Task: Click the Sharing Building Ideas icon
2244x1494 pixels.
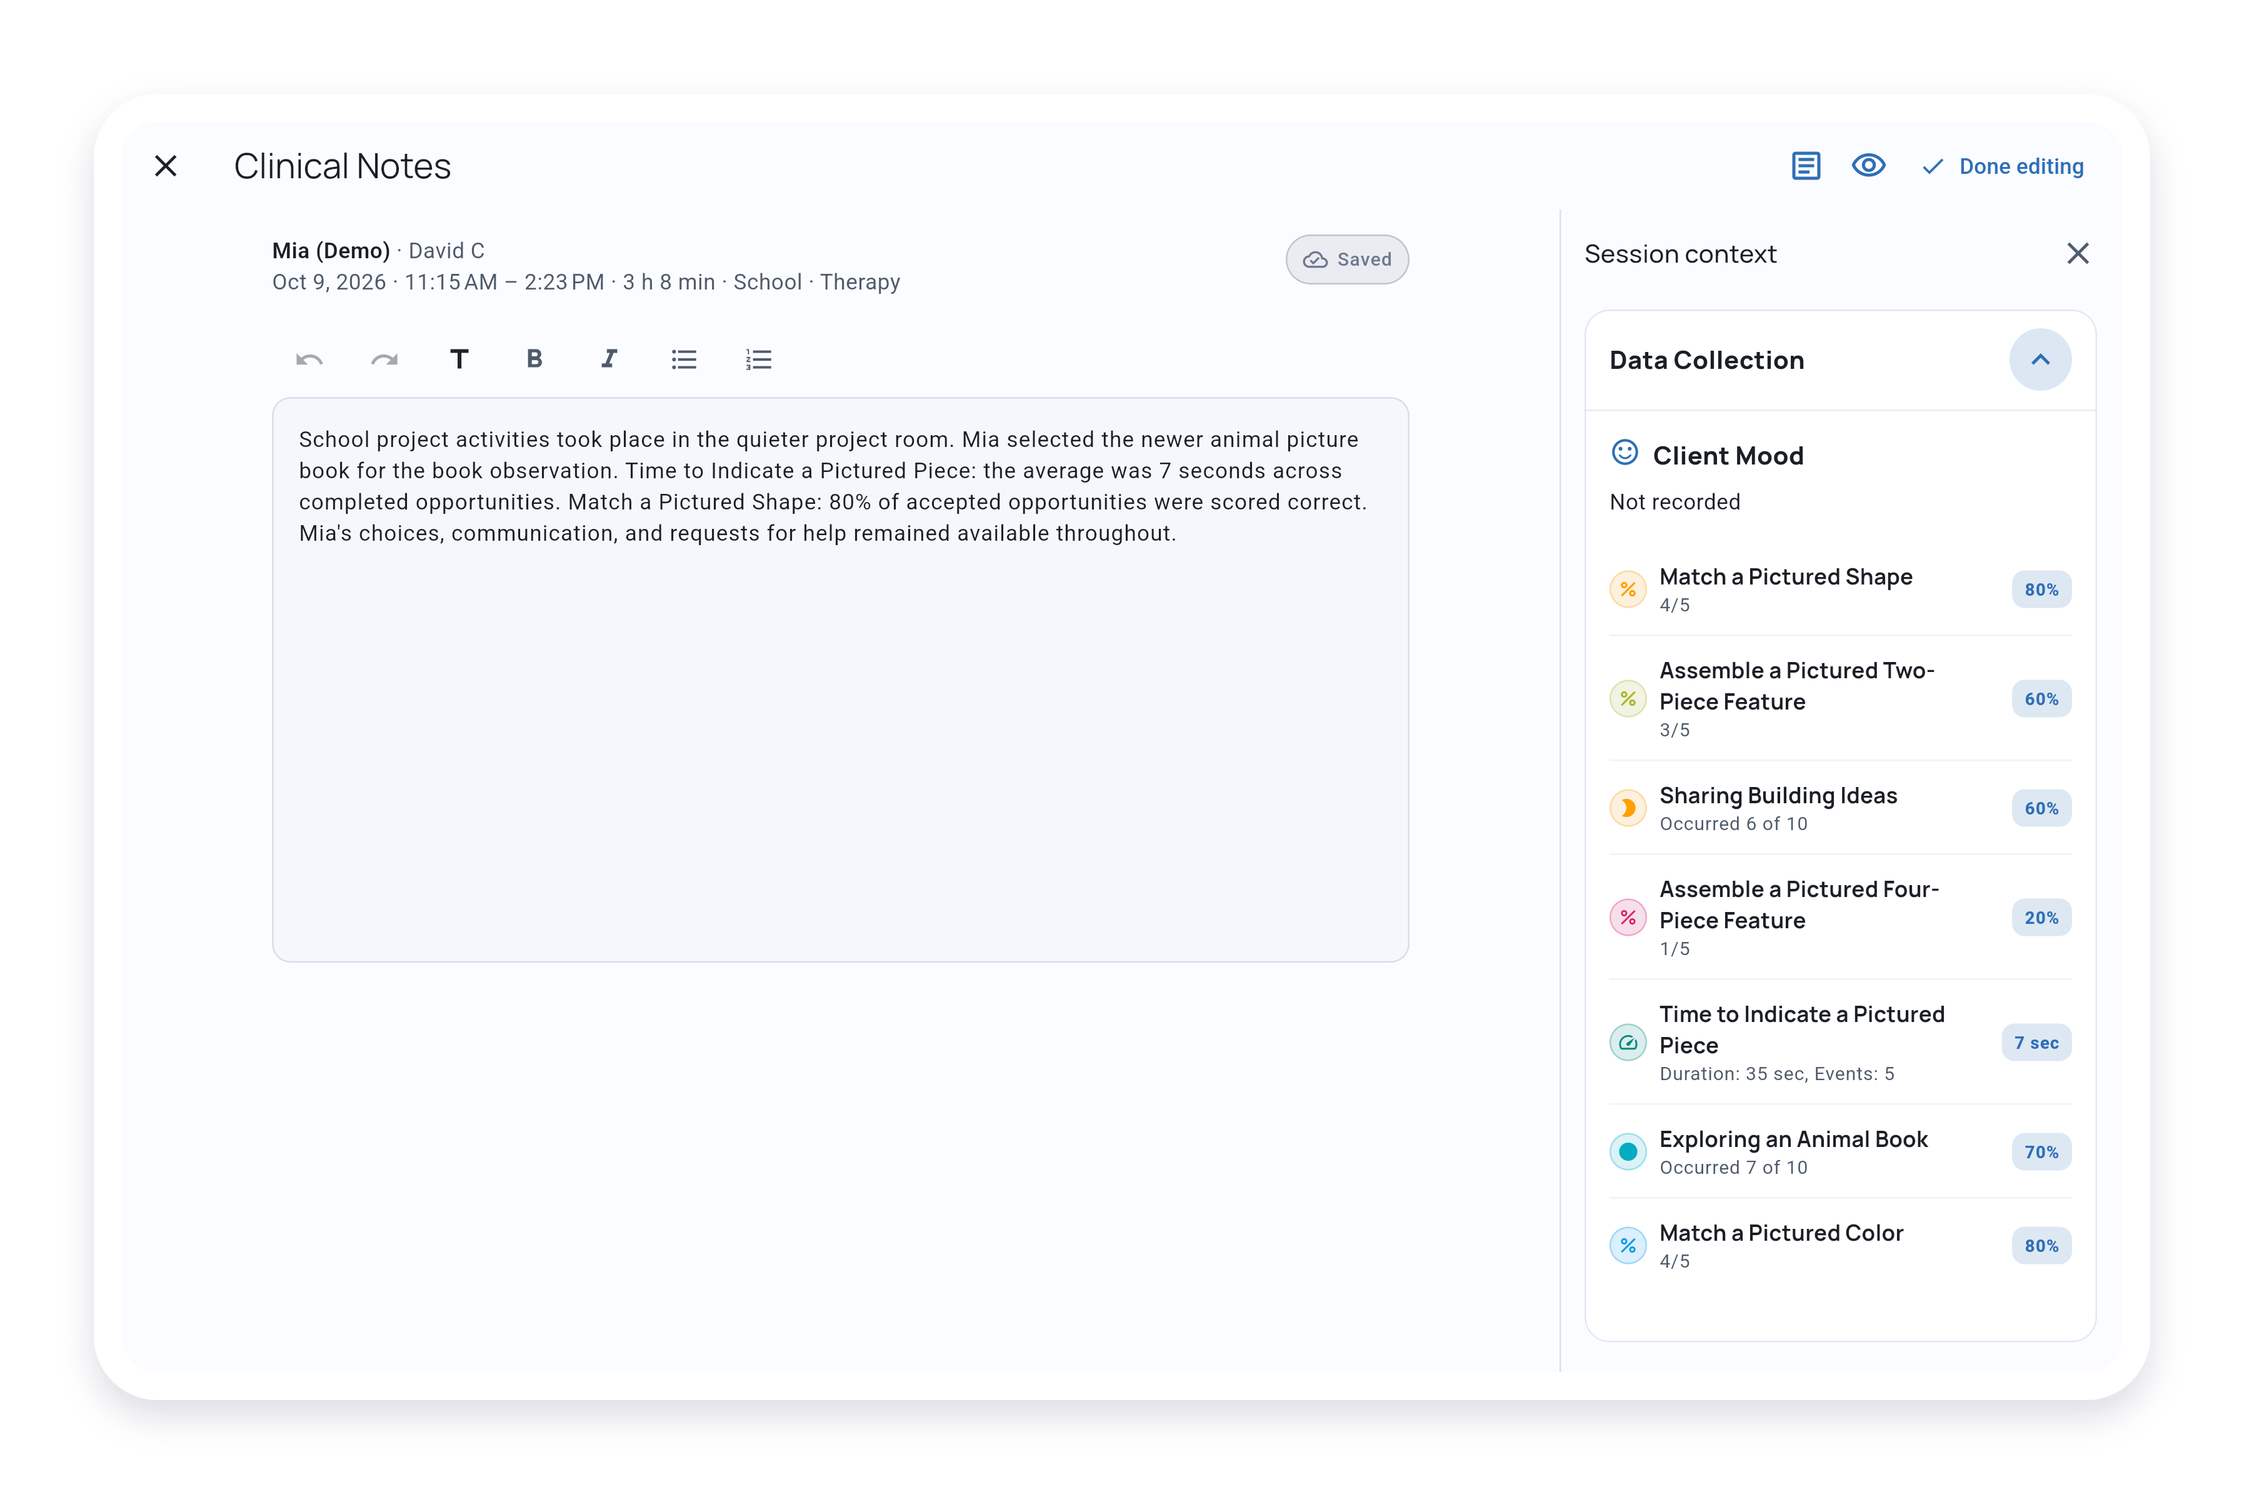Action: pos(1628,808)
